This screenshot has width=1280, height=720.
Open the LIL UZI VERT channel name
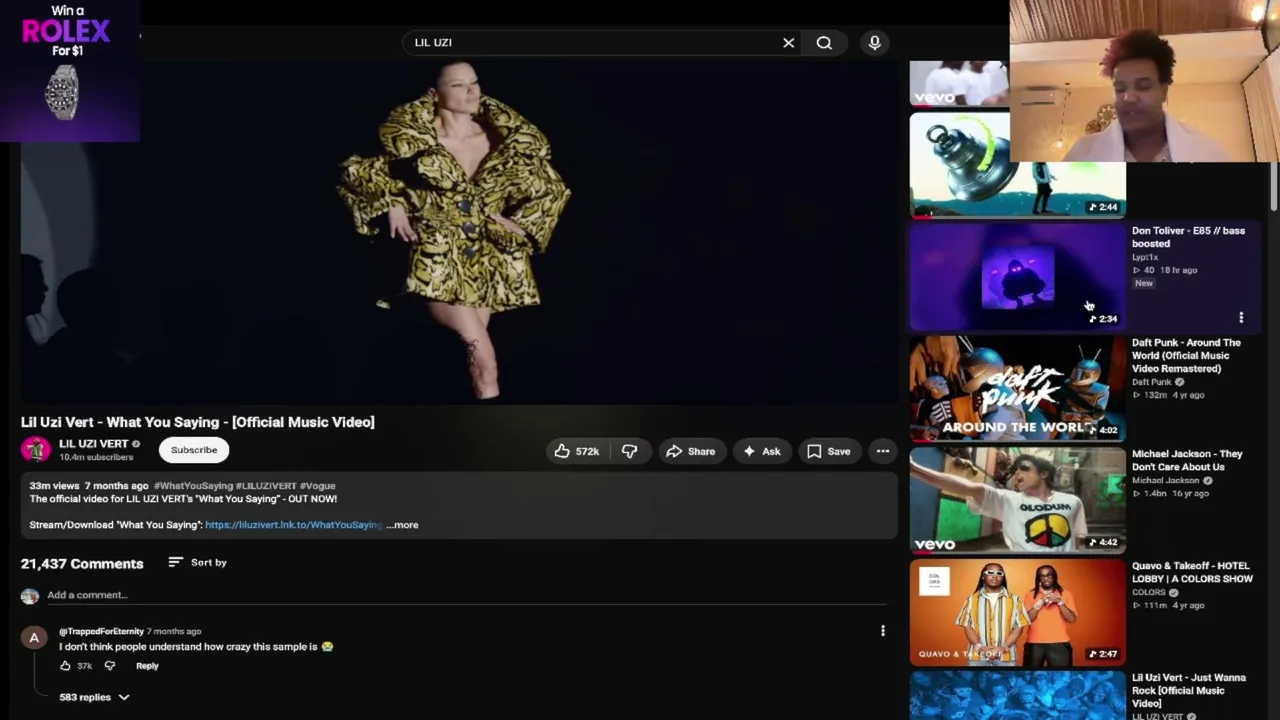pyautogui.click(x=94, y=444)
